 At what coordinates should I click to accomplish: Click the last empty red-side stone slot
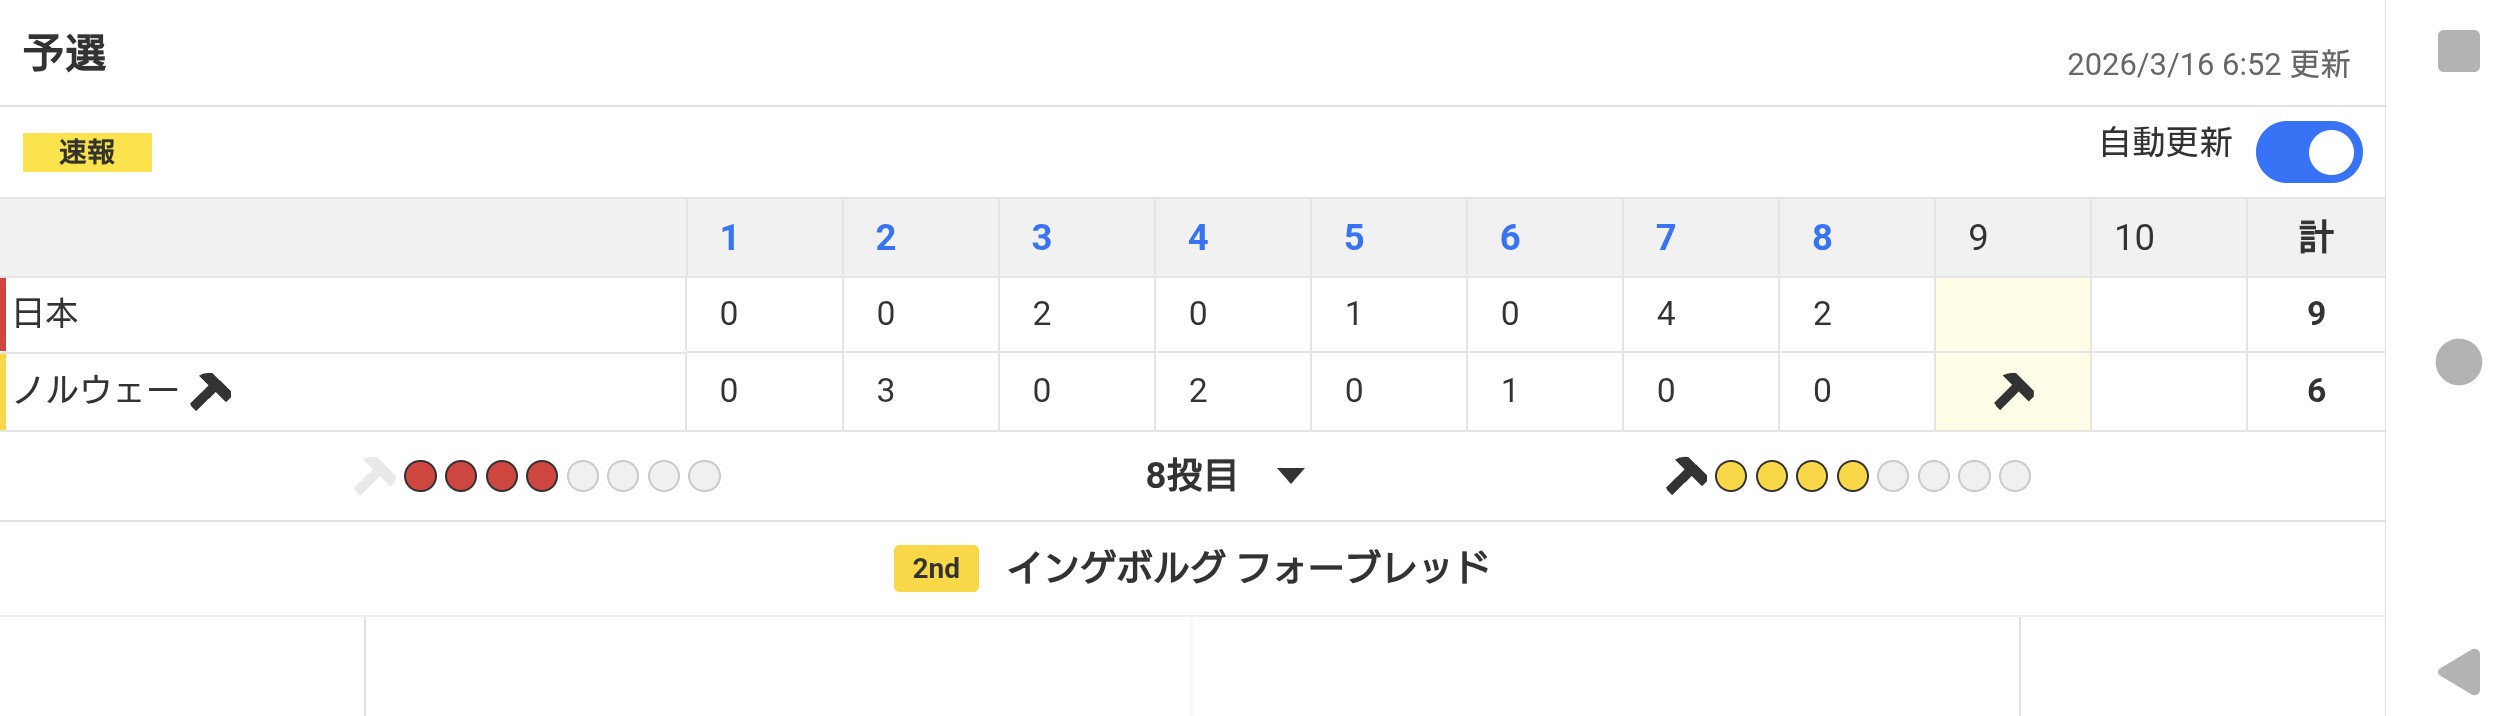pos(704,476)
